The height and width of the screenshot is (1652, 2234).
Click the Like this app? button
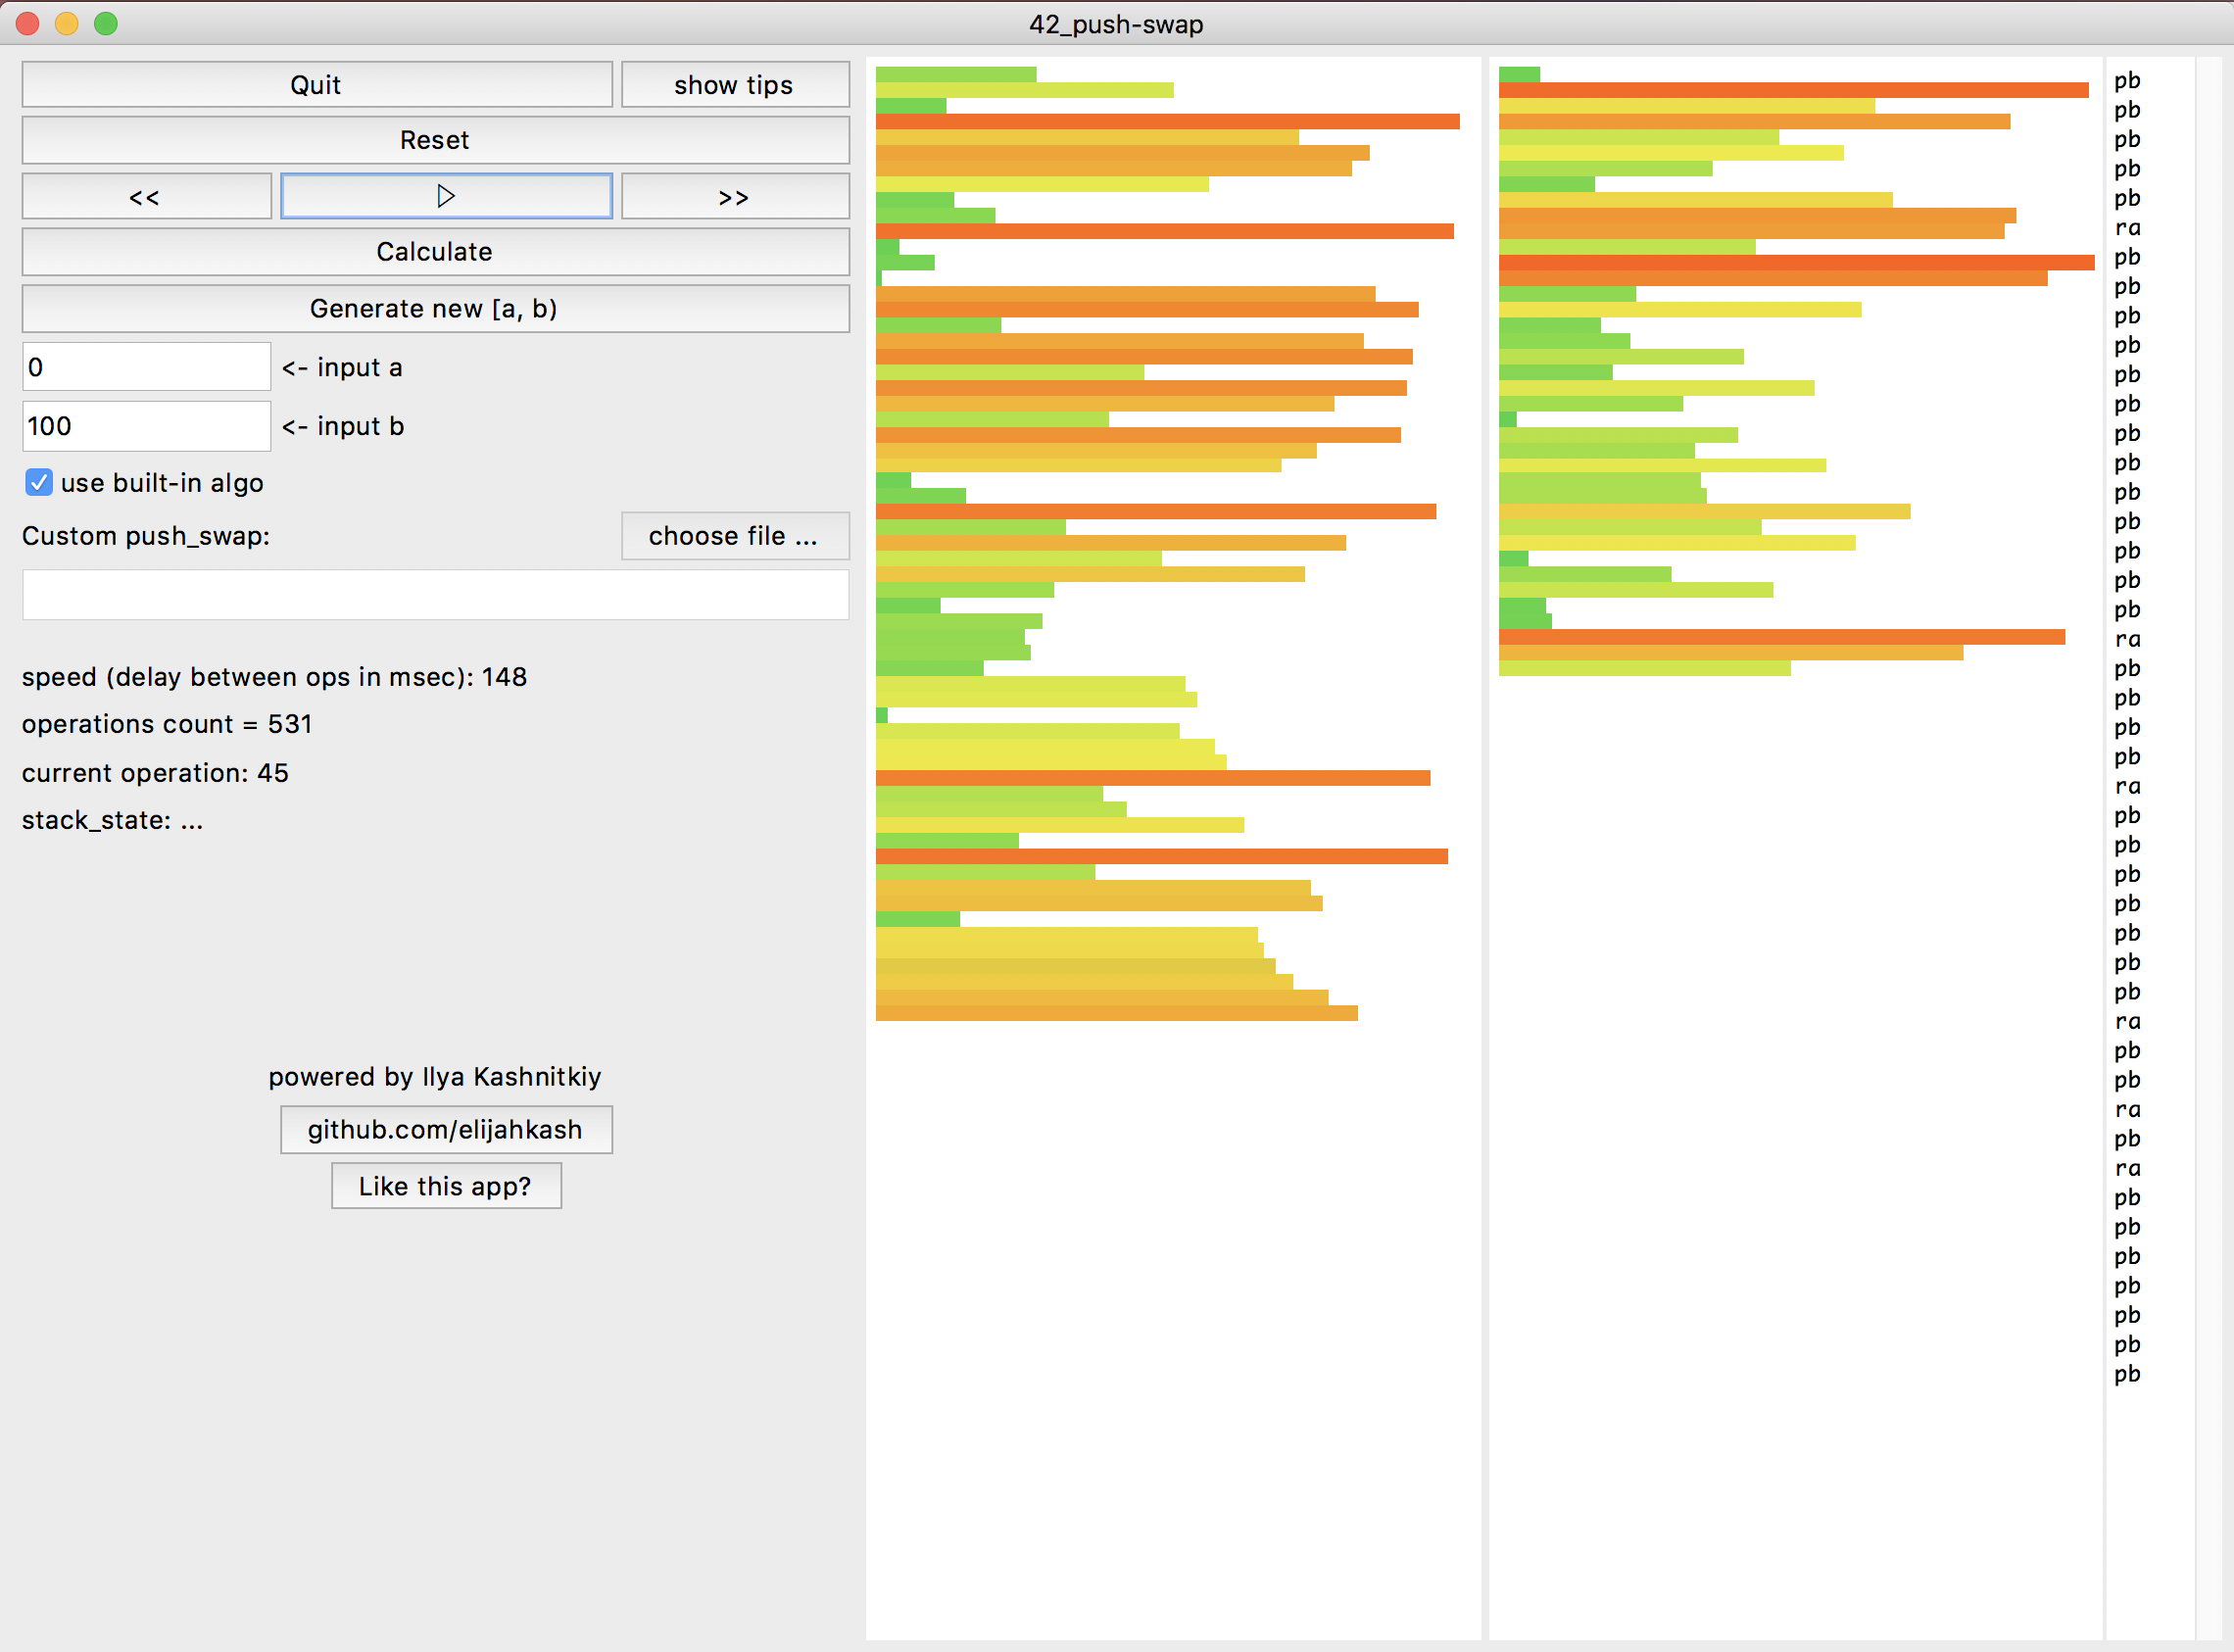pos(445,1186)
